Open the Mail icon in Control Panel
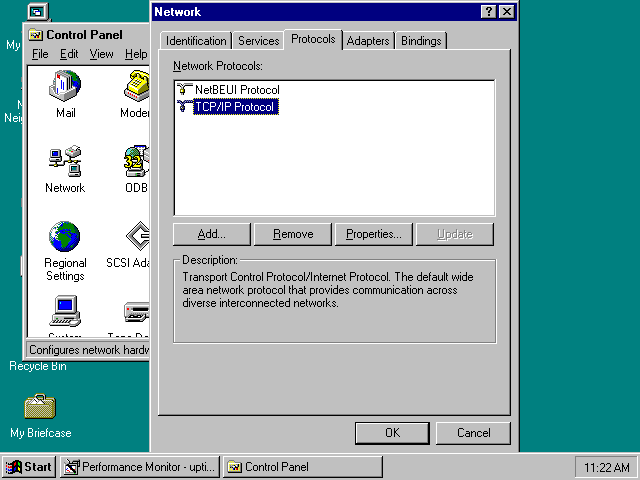640x480 pixels. (65, 86)
